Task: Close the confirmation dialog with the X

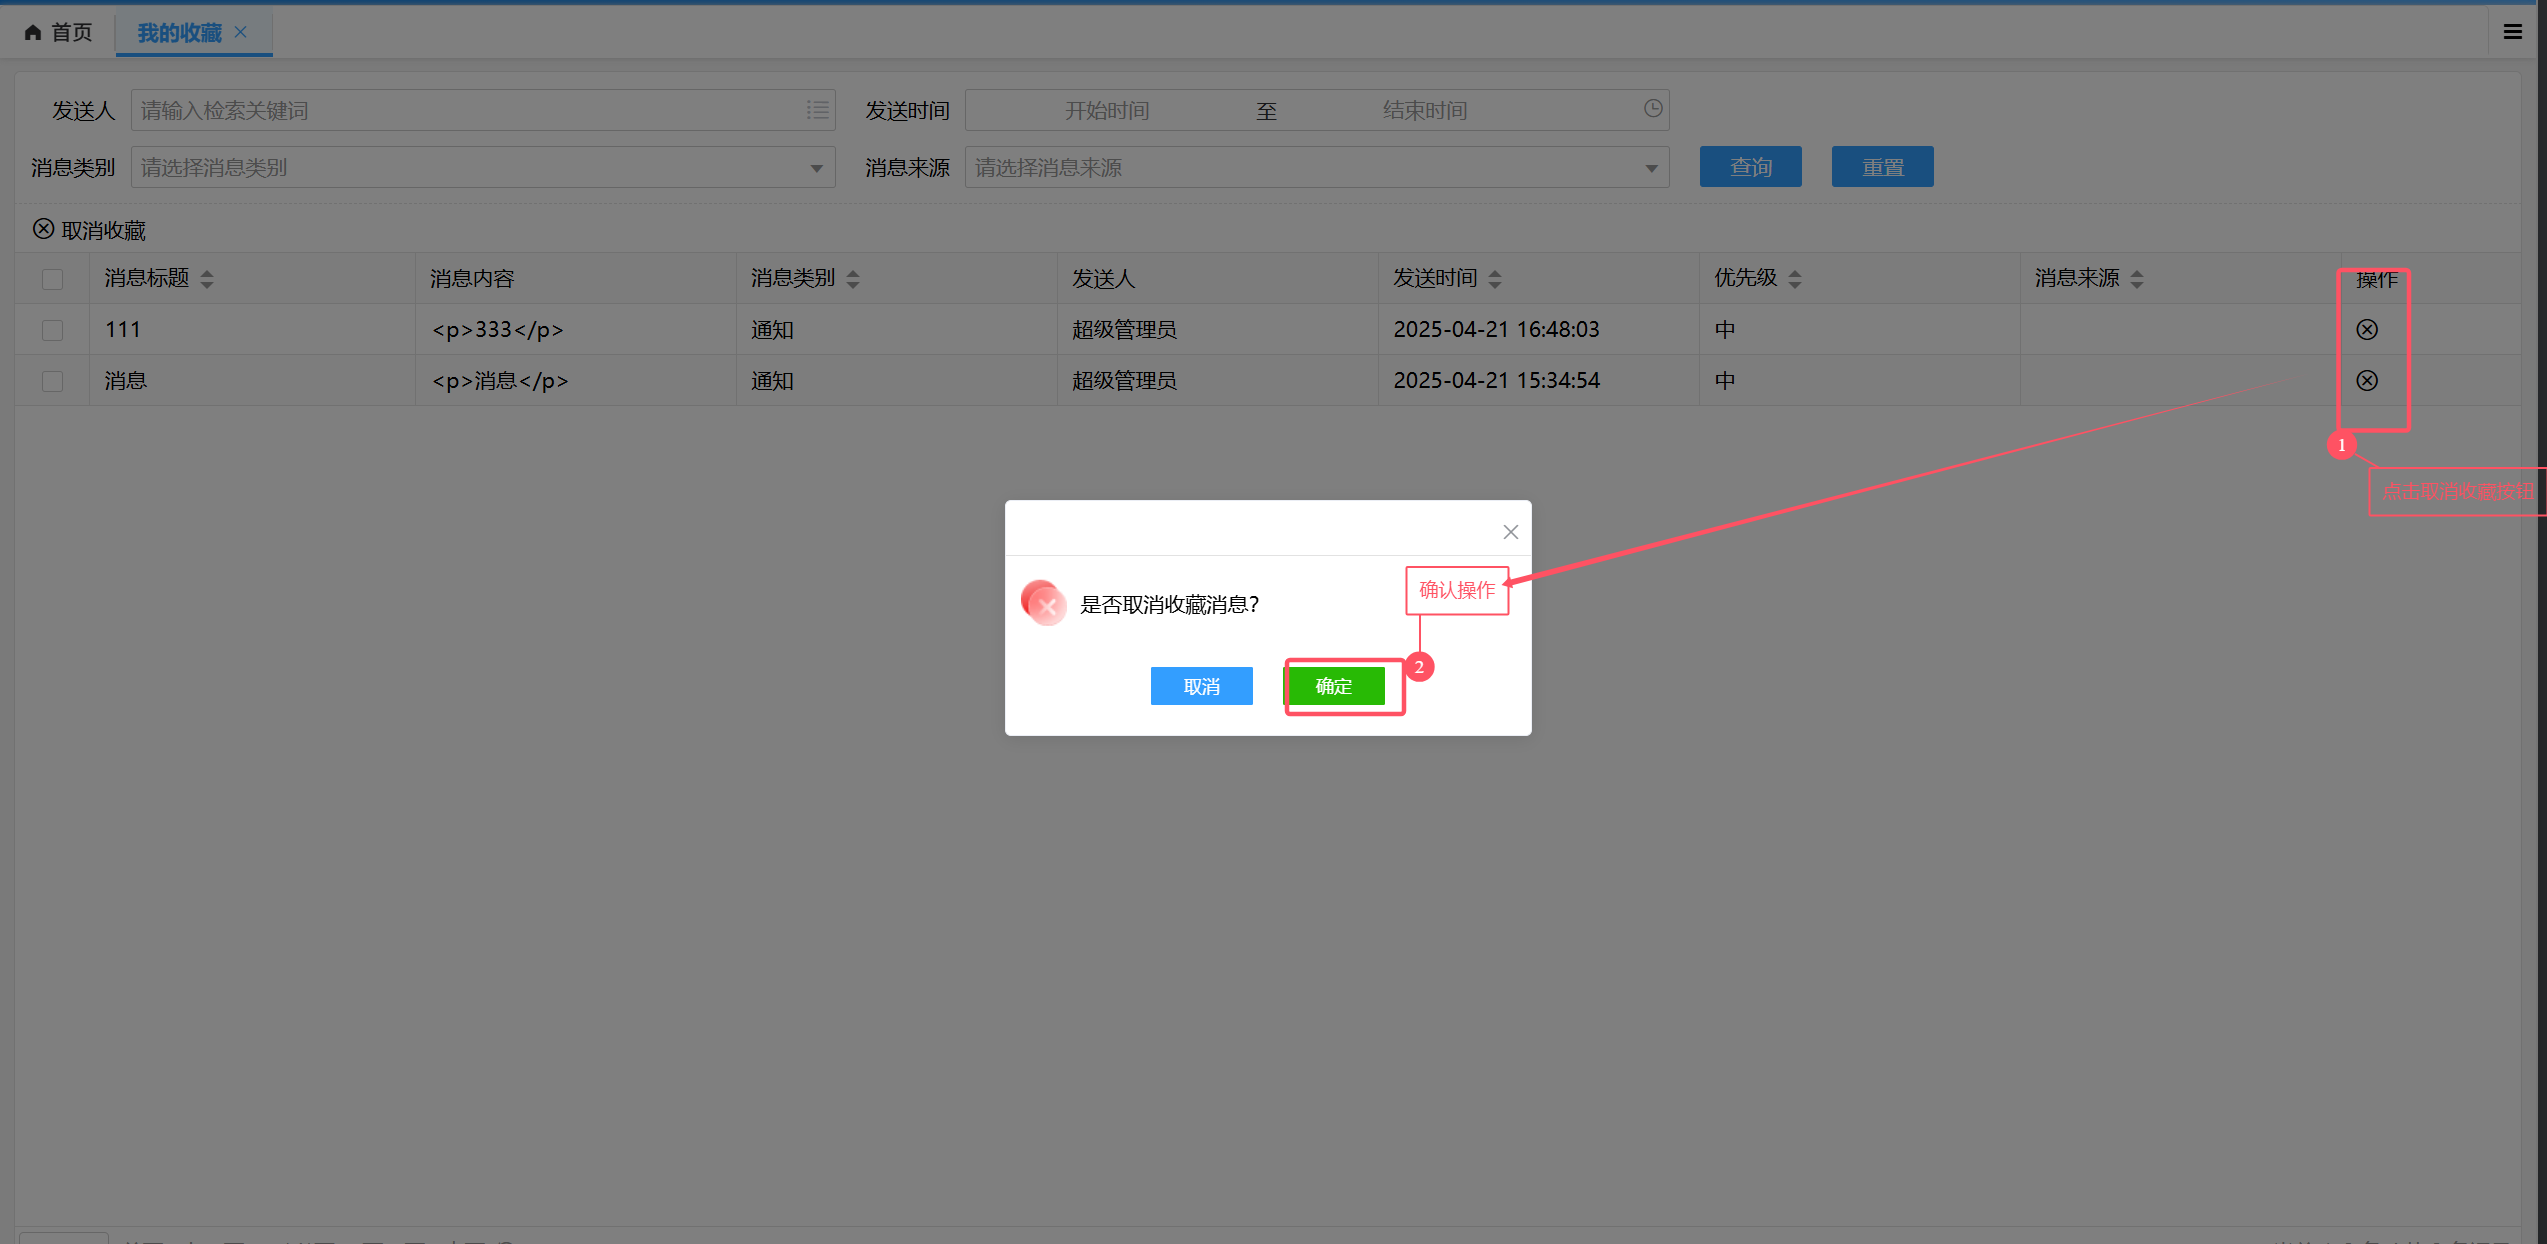Action: pyautogui.click(x=1510, y=532)
